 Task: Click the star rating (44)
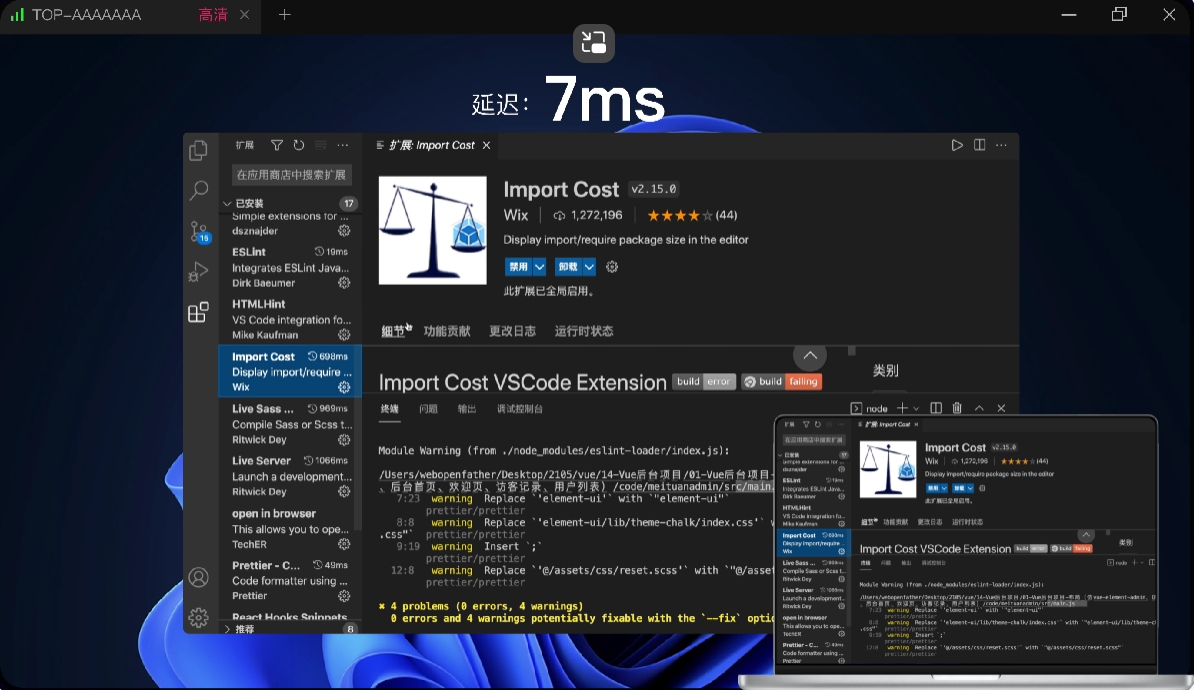[x=691, y=216]
